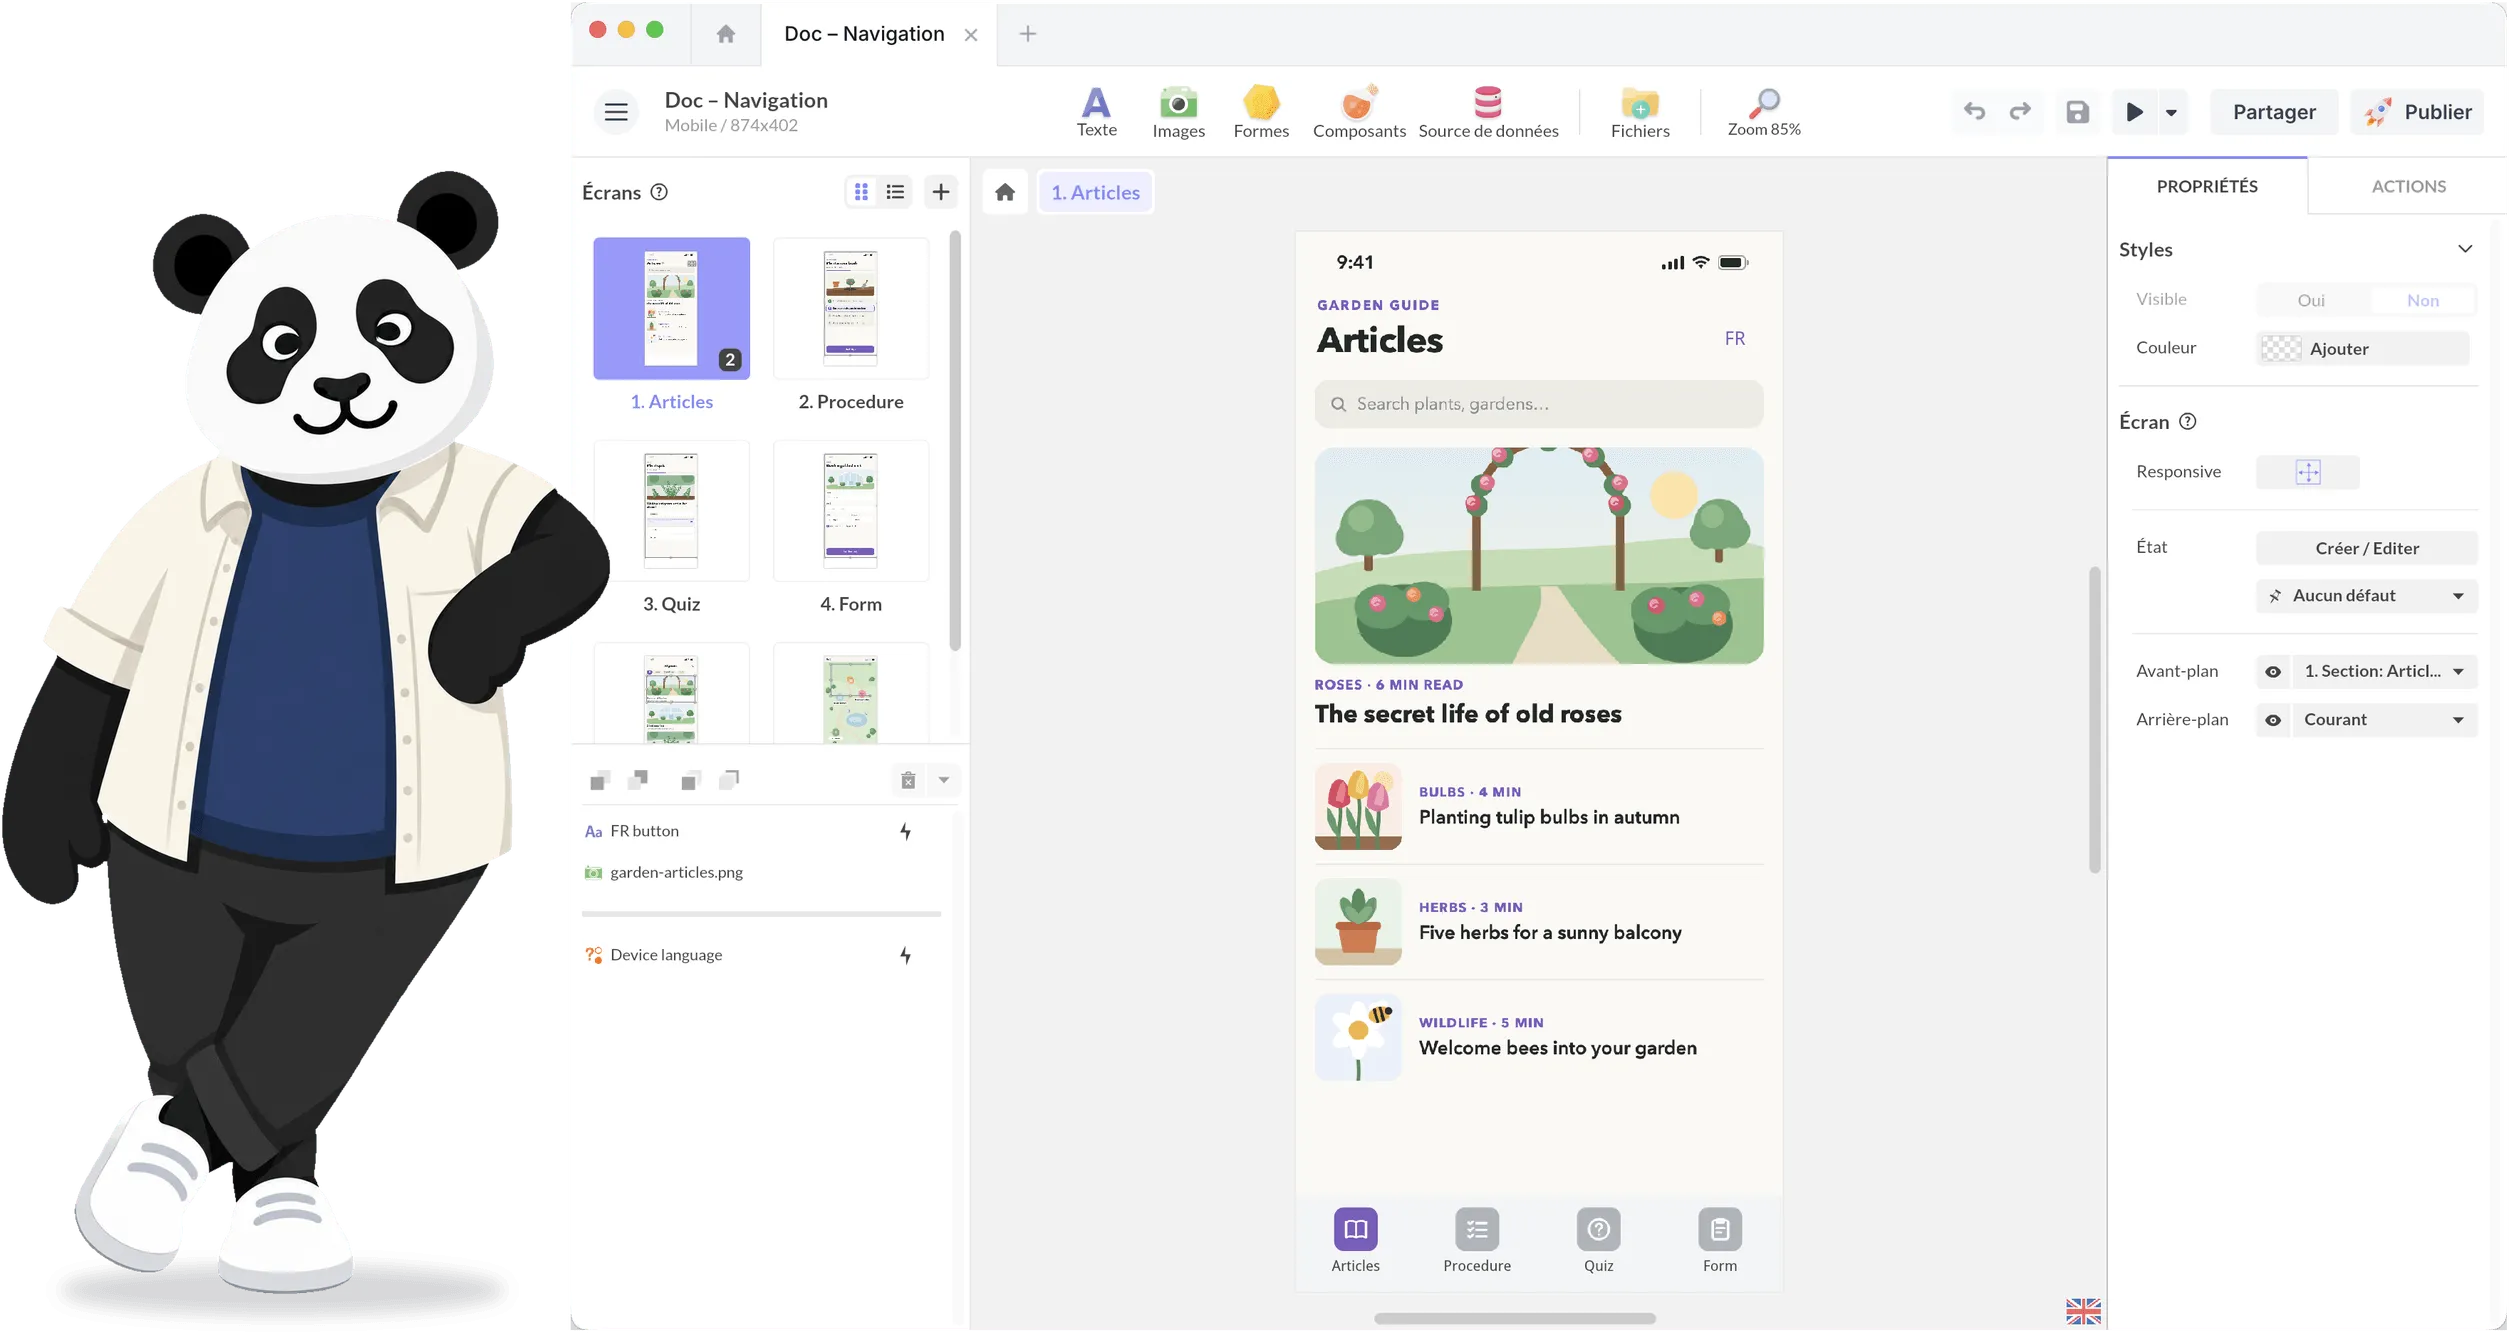Toggle Avant-plan visibility eye
Viewport: 2509px width, 1333px height.
[x=2271, y=672]
